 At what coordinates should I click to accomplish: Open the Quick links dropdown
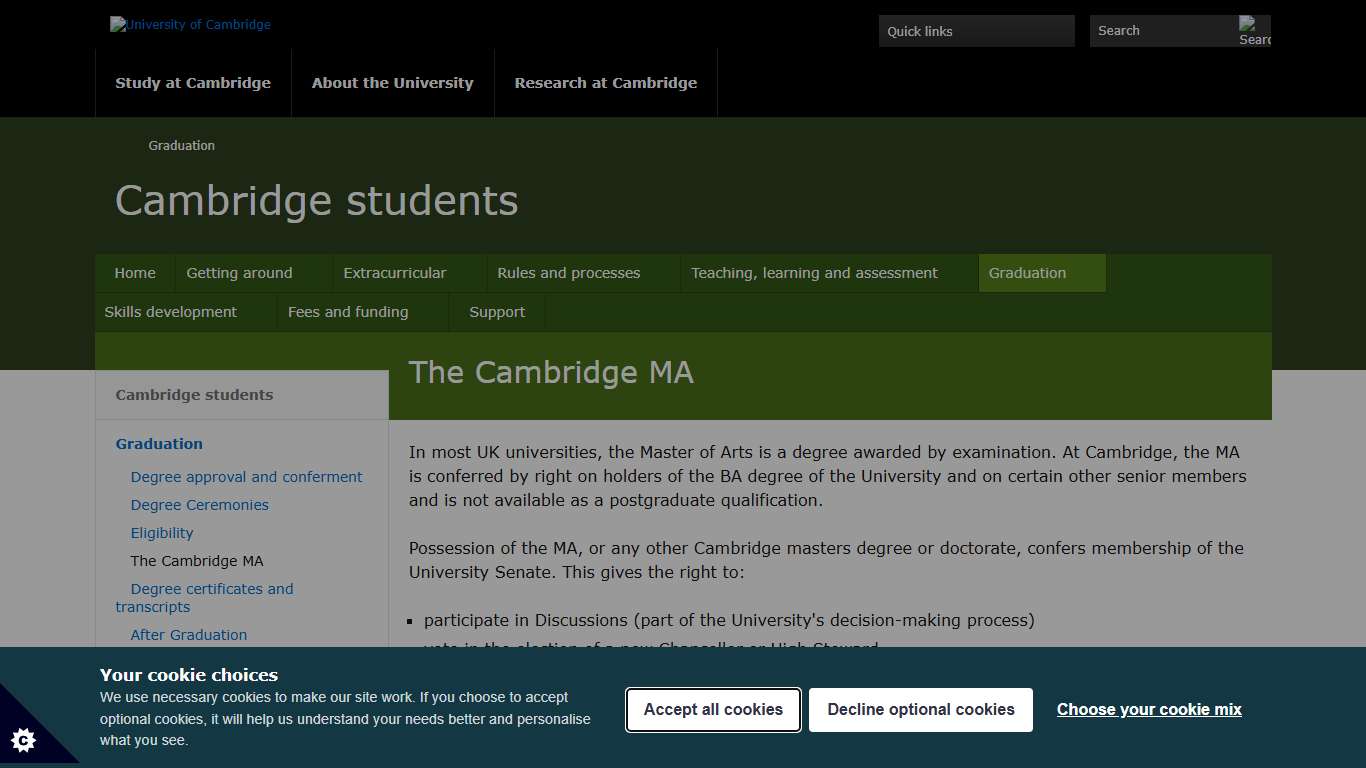pos(975,31)
